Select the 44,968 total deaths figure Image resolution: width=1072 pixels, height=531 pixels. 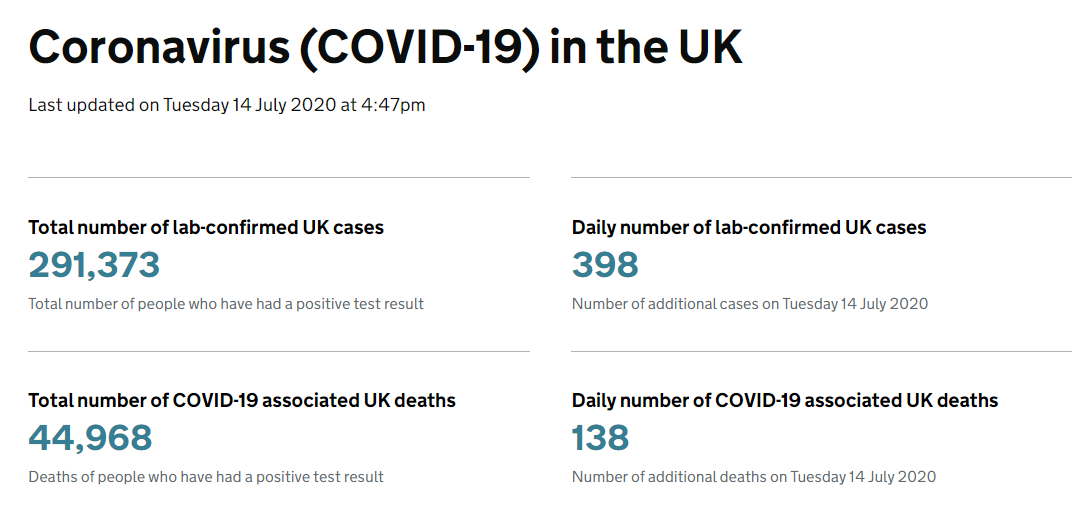click(90, 438)
